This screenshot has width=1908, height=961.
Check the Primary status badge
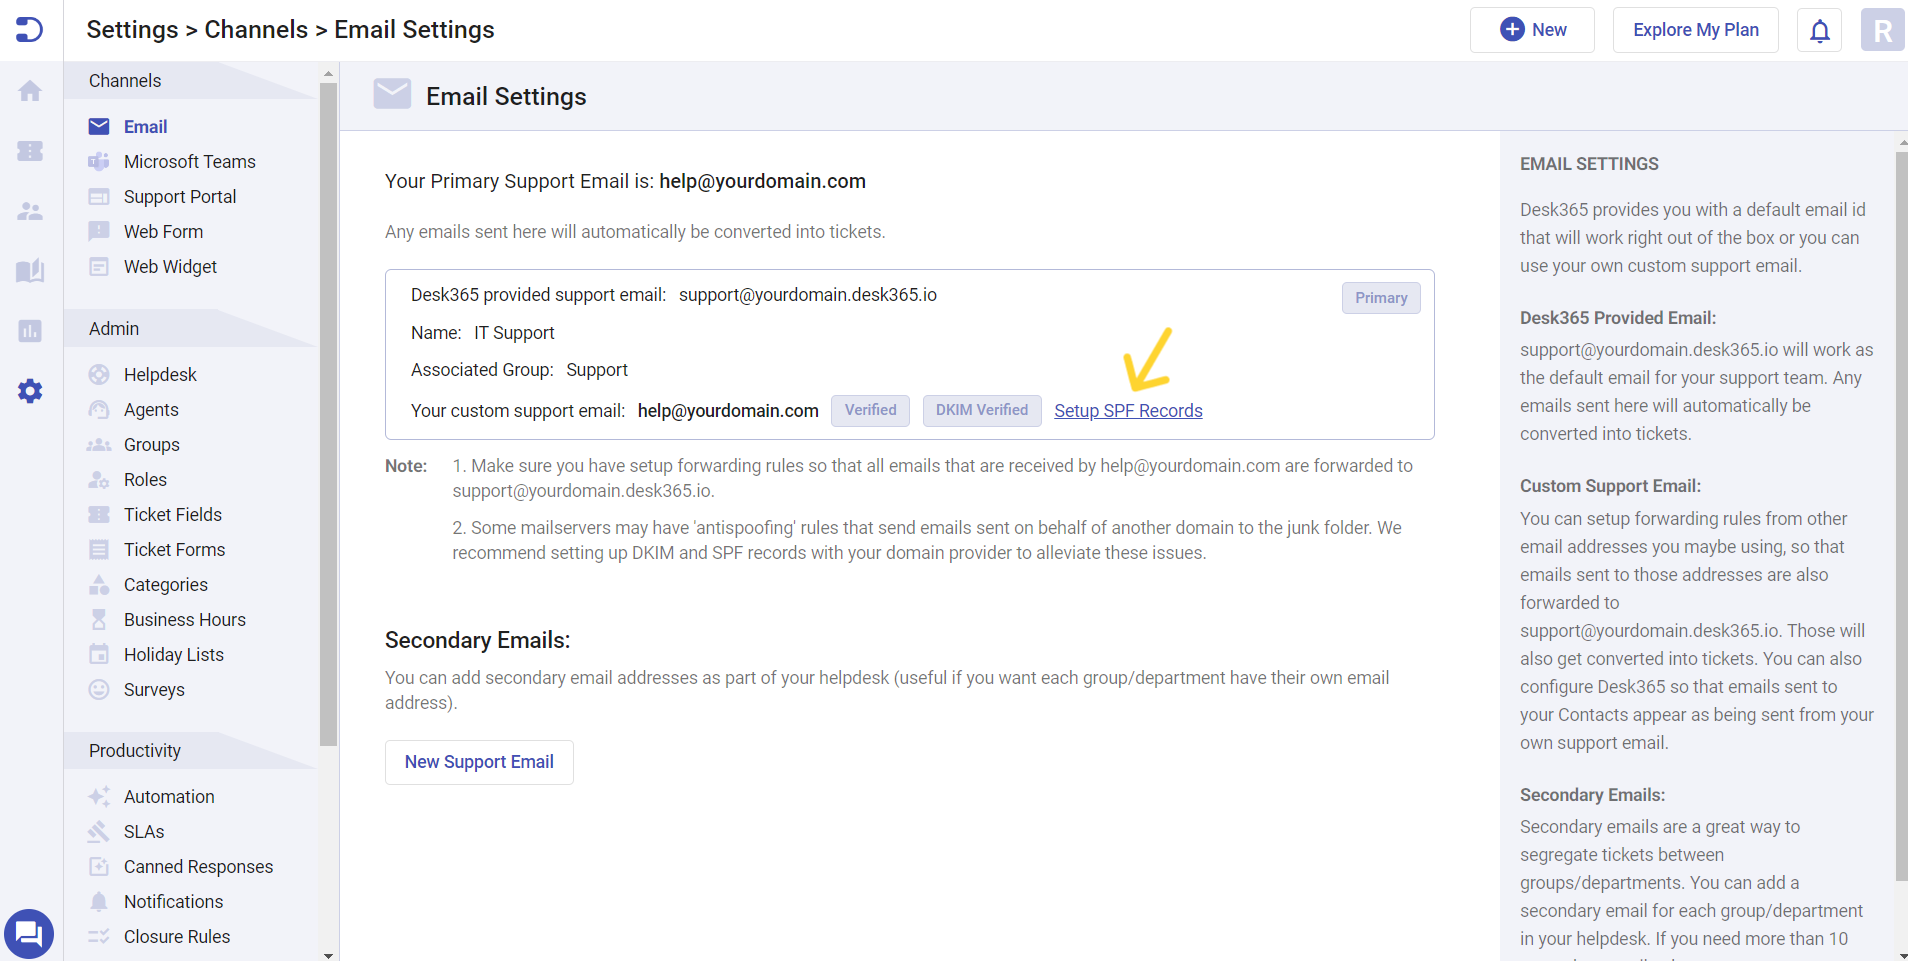(x=1380, y=297)
